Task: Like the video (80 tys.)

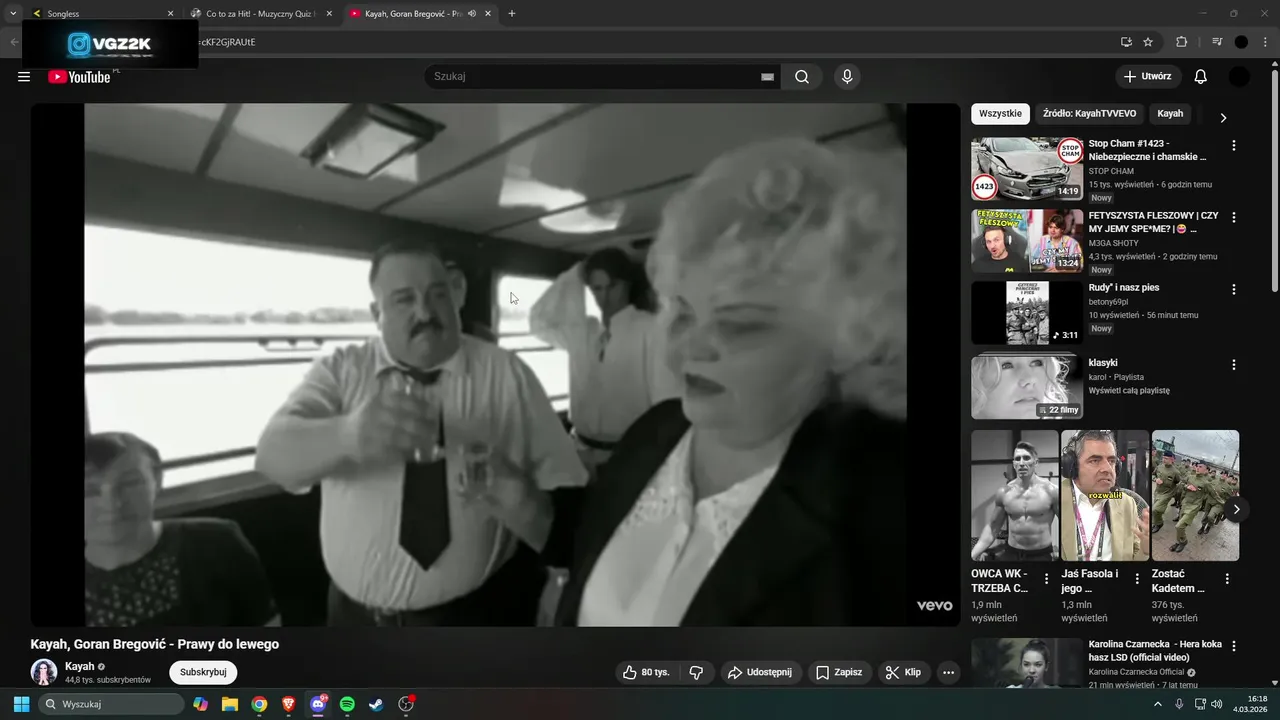Action: (646, 673)
